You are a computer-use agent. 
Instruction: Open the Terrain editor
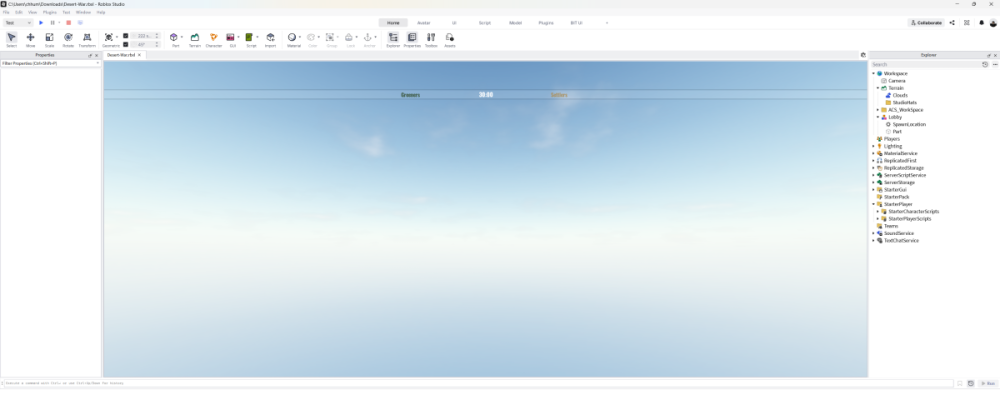pyautogui.click(x=195, y=40)
